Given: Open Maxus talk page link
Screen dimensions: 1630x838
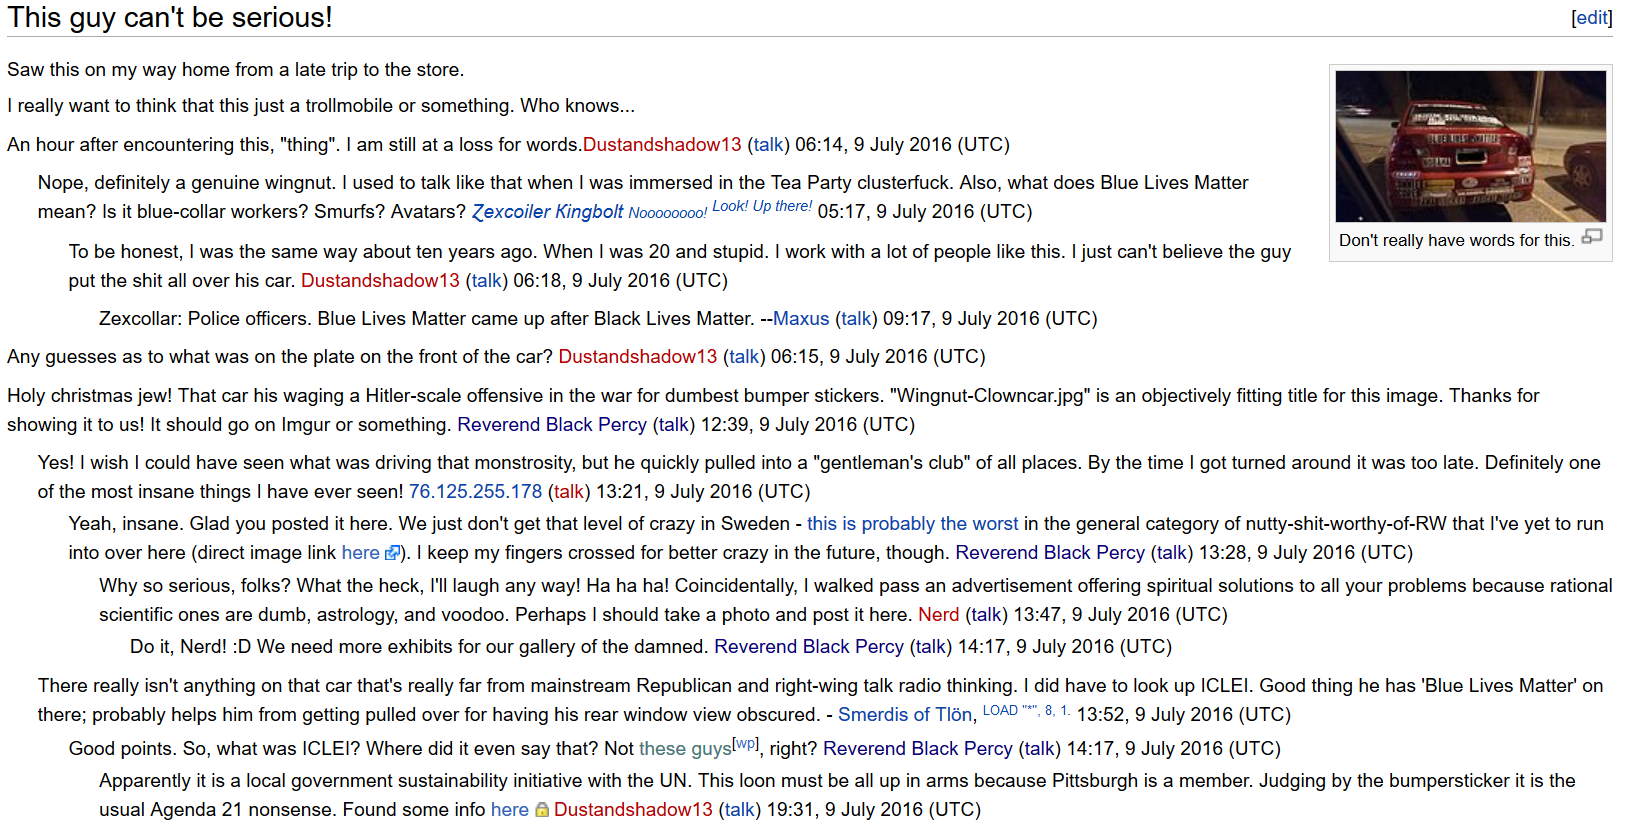Looking at the screenshot, I should point(856,319).
